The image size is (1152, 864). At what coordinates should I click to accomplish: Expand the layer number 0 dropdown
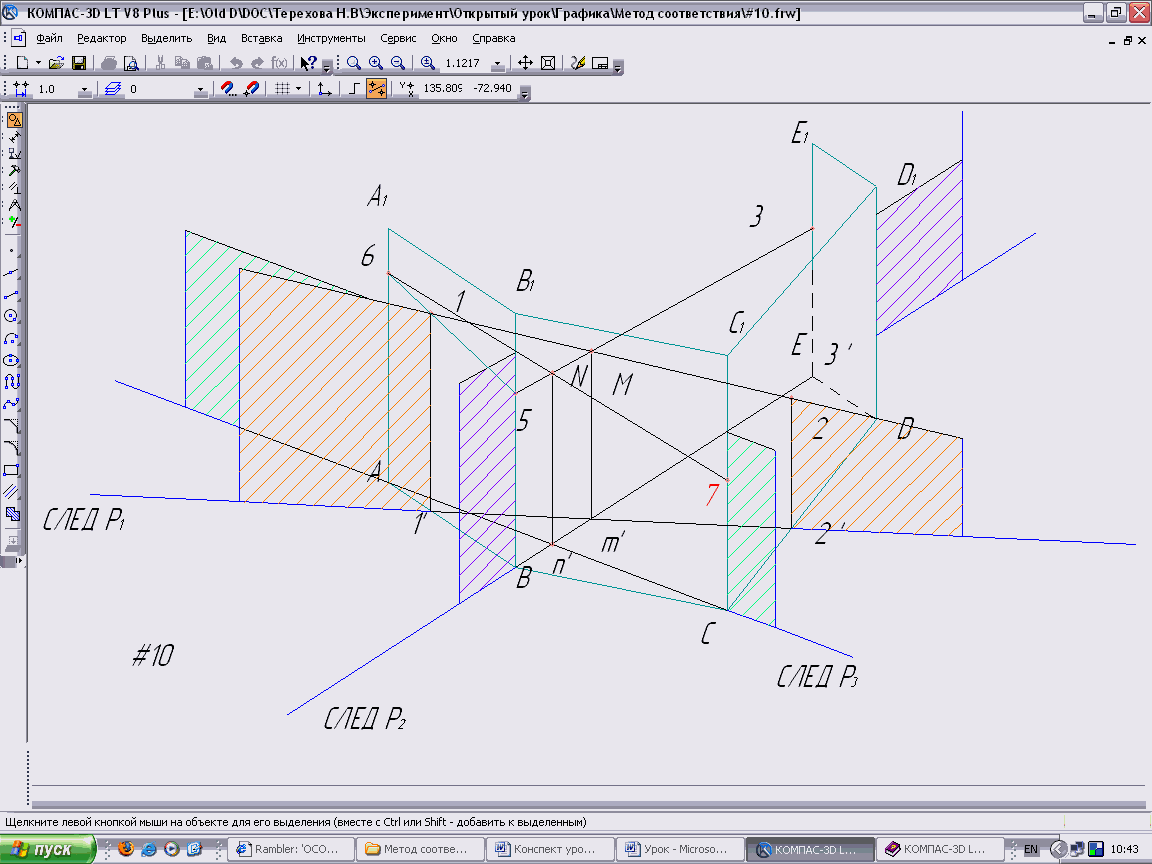point(201,90)
